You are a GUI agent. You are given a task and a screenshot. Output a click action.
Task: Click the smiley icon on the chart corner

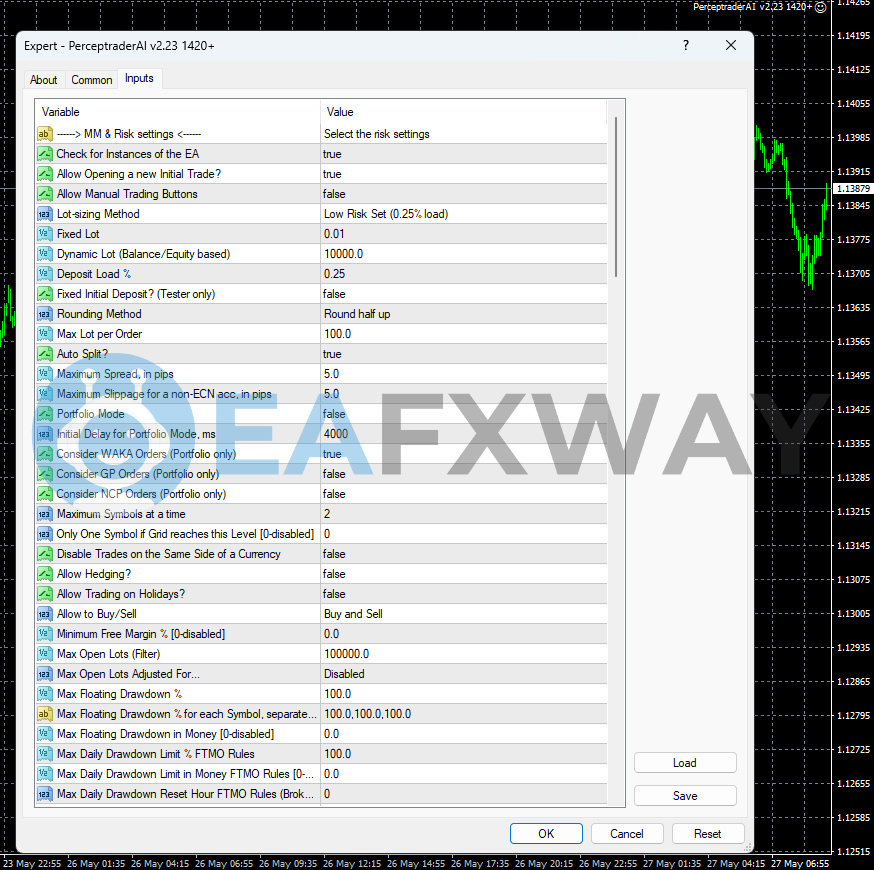pyautogui.click(x=820, y=7)
